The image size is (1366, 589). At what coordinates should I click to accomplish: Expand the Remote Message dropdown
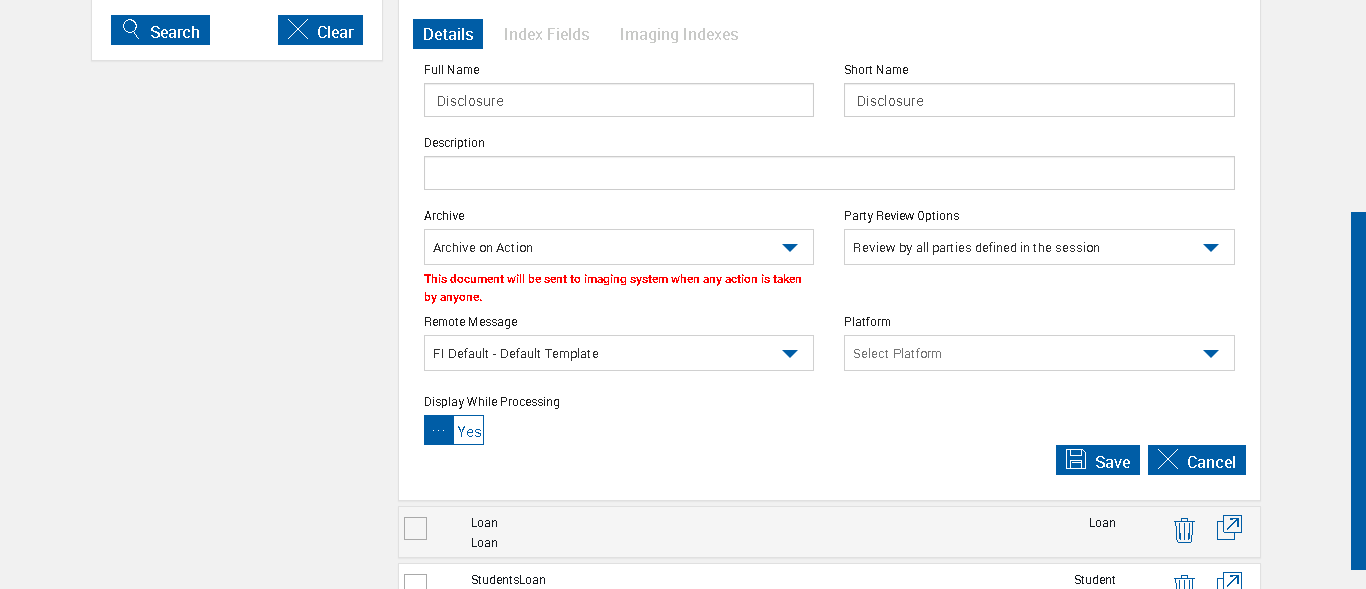pos(618,353)
